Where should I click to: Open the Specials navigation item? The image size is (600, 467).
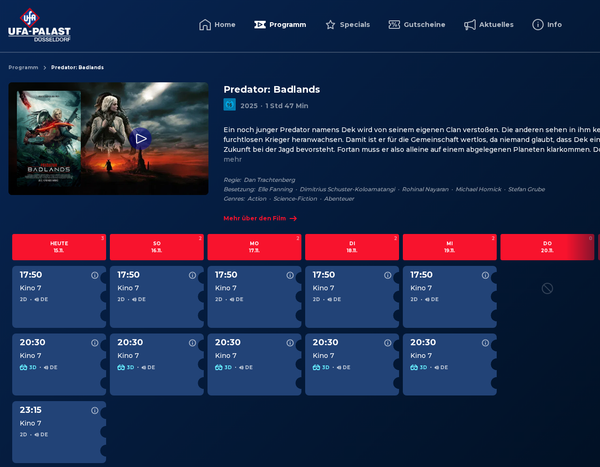pyautogui.click(x=347, y=24)
